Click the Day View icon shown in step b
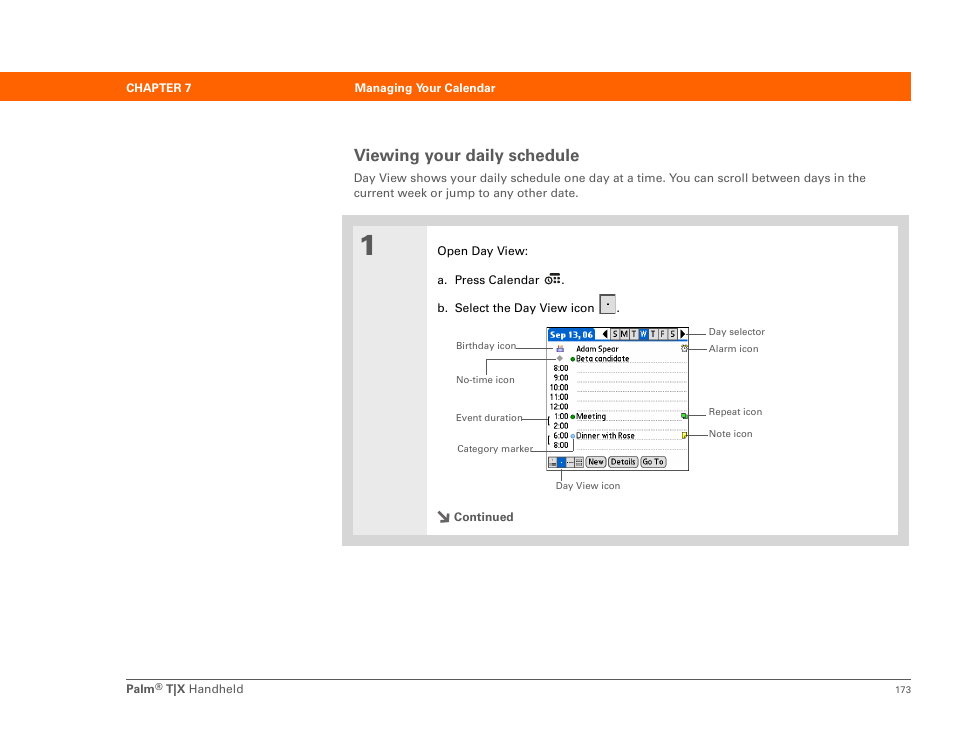 tap(607, 304)
